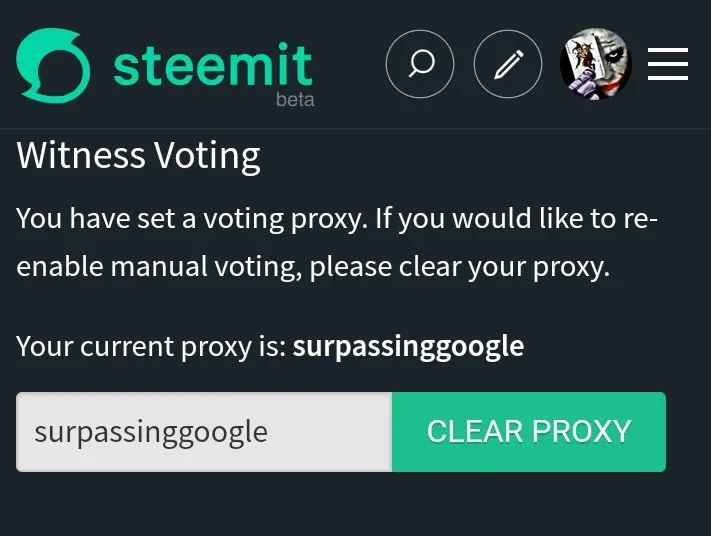Click the CLEAR PROXY button

pos(529,432)
